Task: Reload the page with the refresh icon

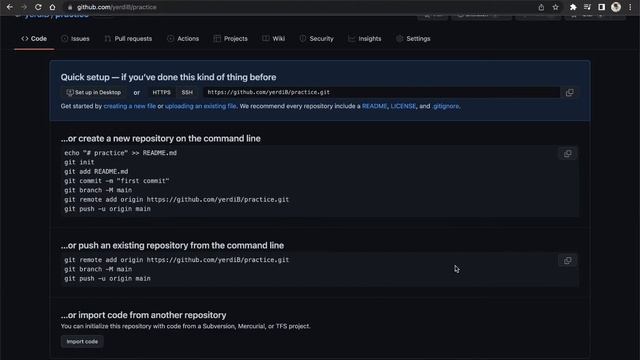Action: (x=38, y=7)
